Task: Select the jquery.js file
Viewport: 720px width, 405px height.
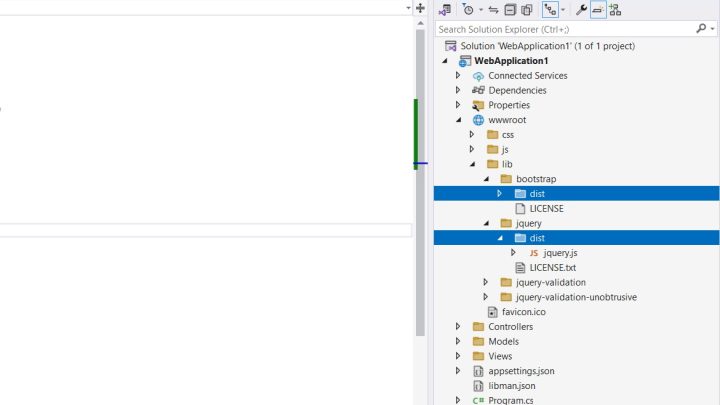Action: (560, 253)
